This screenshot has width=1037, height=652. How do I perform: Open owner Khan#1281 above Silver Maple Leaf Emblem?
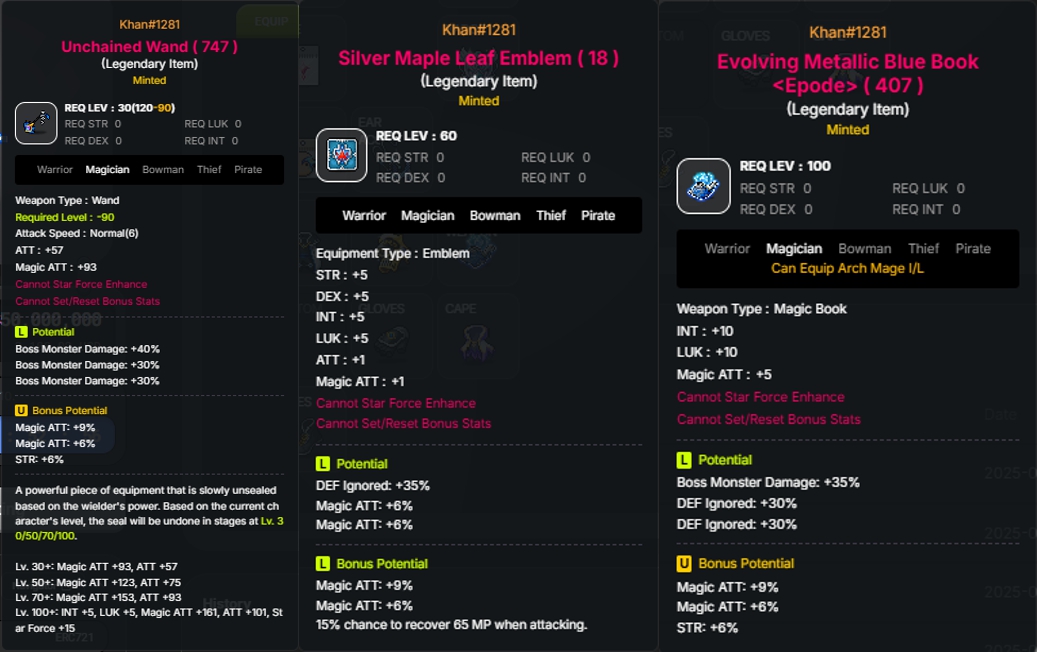pyautogui.click(x=479, y=30)
